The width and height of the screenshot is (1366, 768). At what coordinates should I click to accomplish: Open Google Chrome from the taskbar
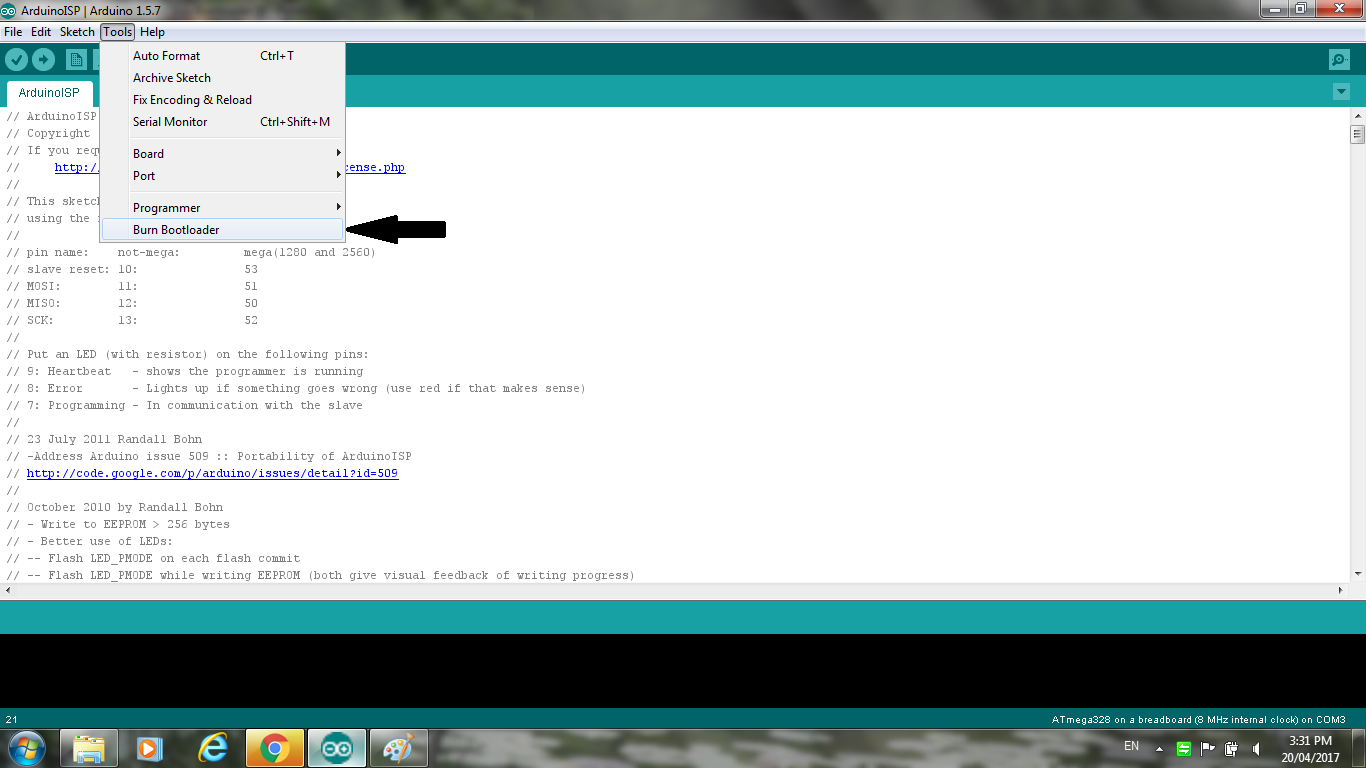pyautogui.click(x=274, y=748)
